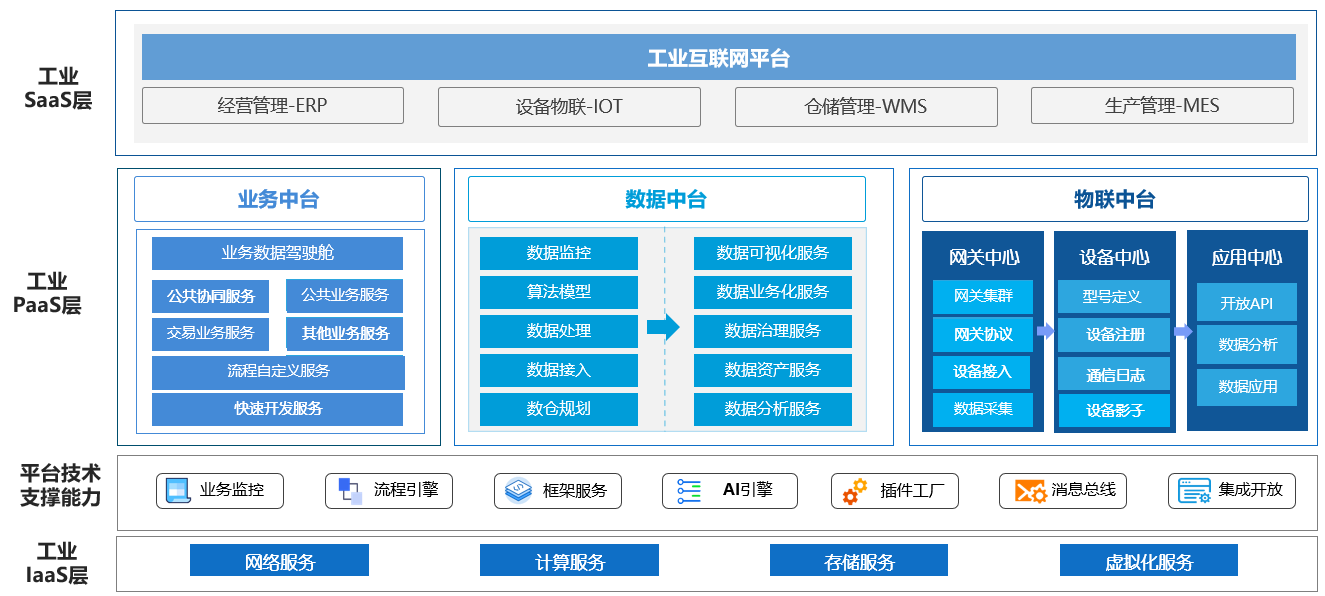
Task: Click the 插件工厂 gears icon
Action: tap(855, 491)
